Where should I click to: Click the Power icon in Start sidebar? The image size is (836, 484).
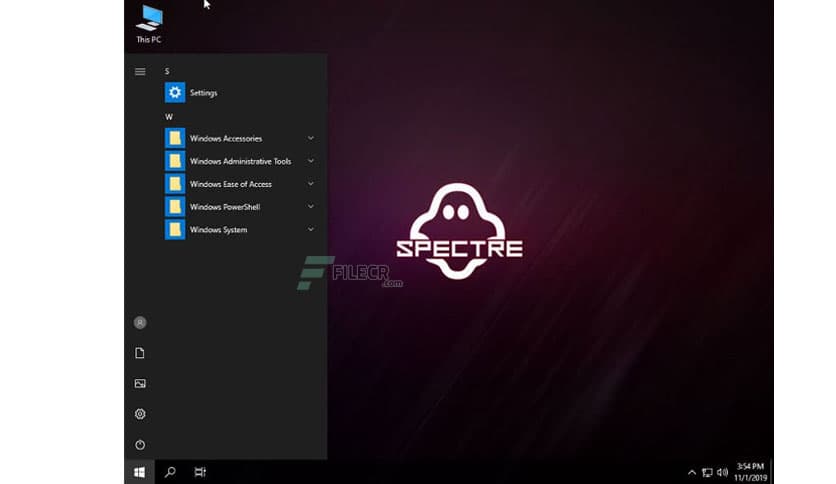pos(140,445)
